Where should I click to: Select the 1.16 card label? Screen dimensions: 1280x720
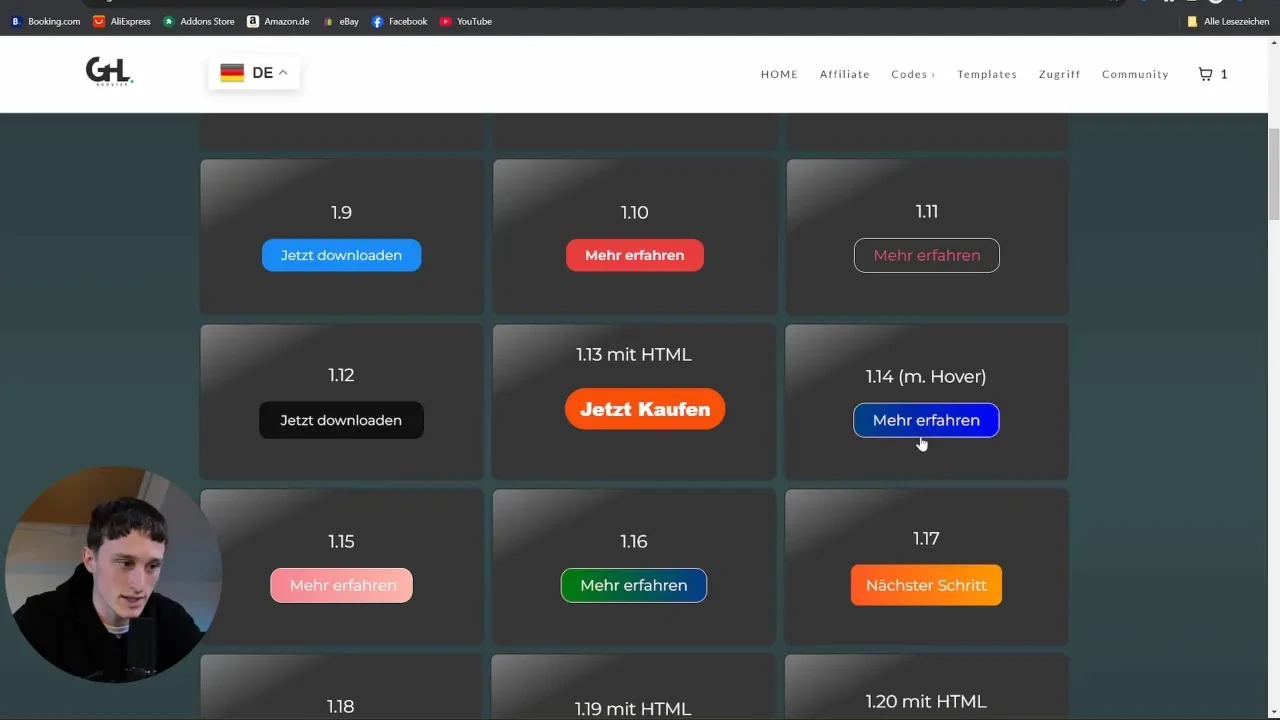coord(634,541)
